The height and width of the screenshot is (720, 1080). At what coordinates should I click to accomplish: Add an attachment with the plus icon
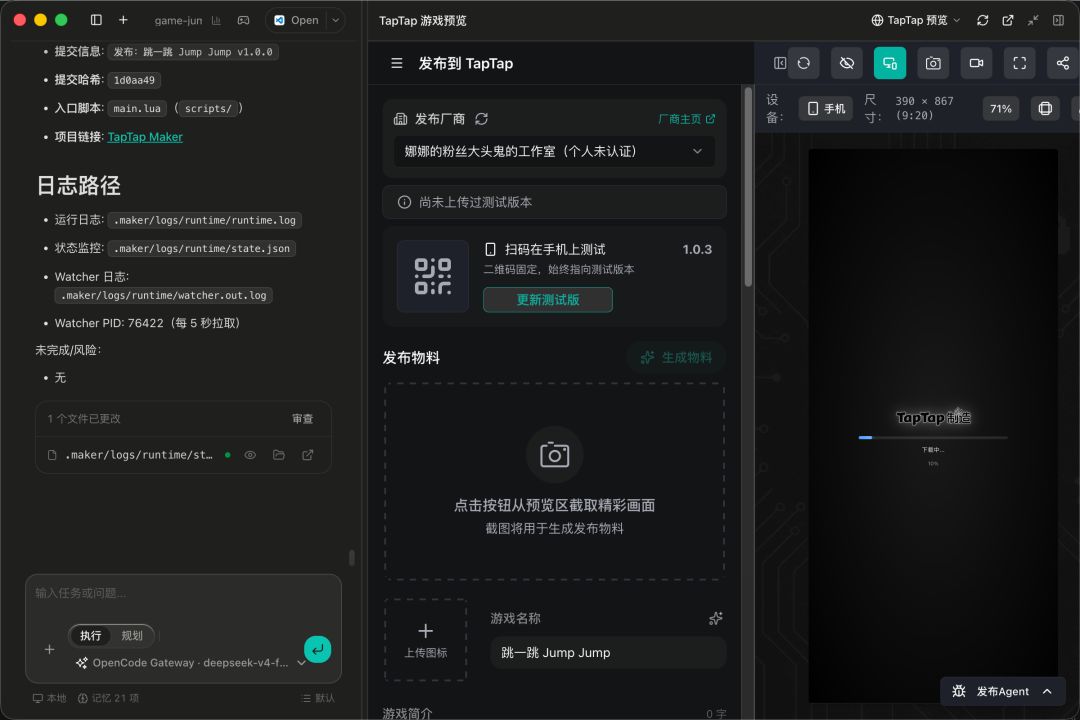[50, 649]
